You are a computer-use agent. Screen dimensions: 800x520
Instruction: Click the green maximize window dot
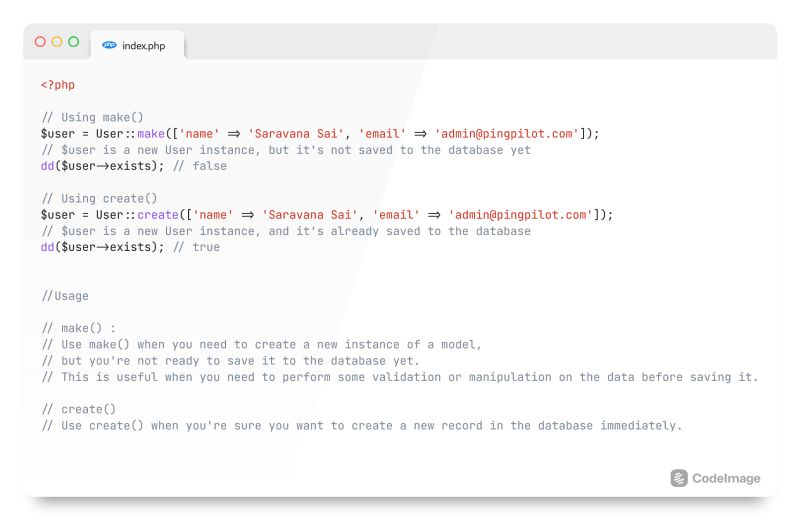click(73, 42)
